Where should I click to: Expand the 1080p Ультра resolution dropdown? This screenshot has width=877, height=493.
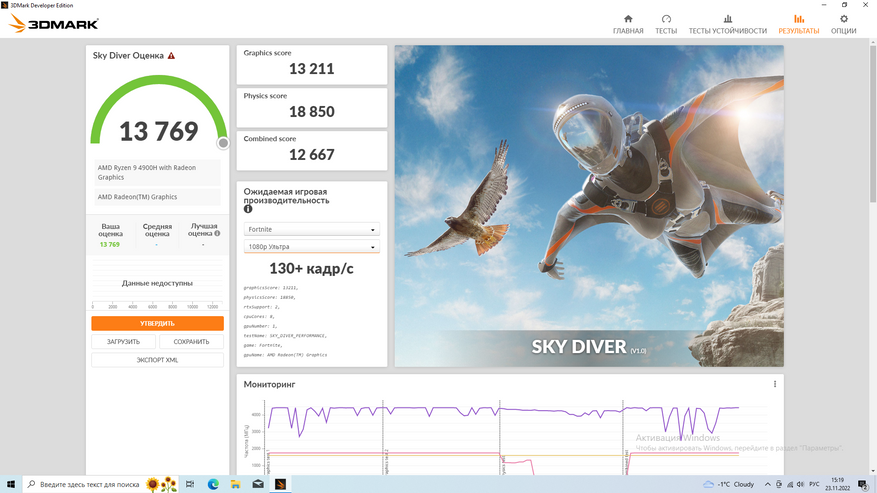point(312,246)
